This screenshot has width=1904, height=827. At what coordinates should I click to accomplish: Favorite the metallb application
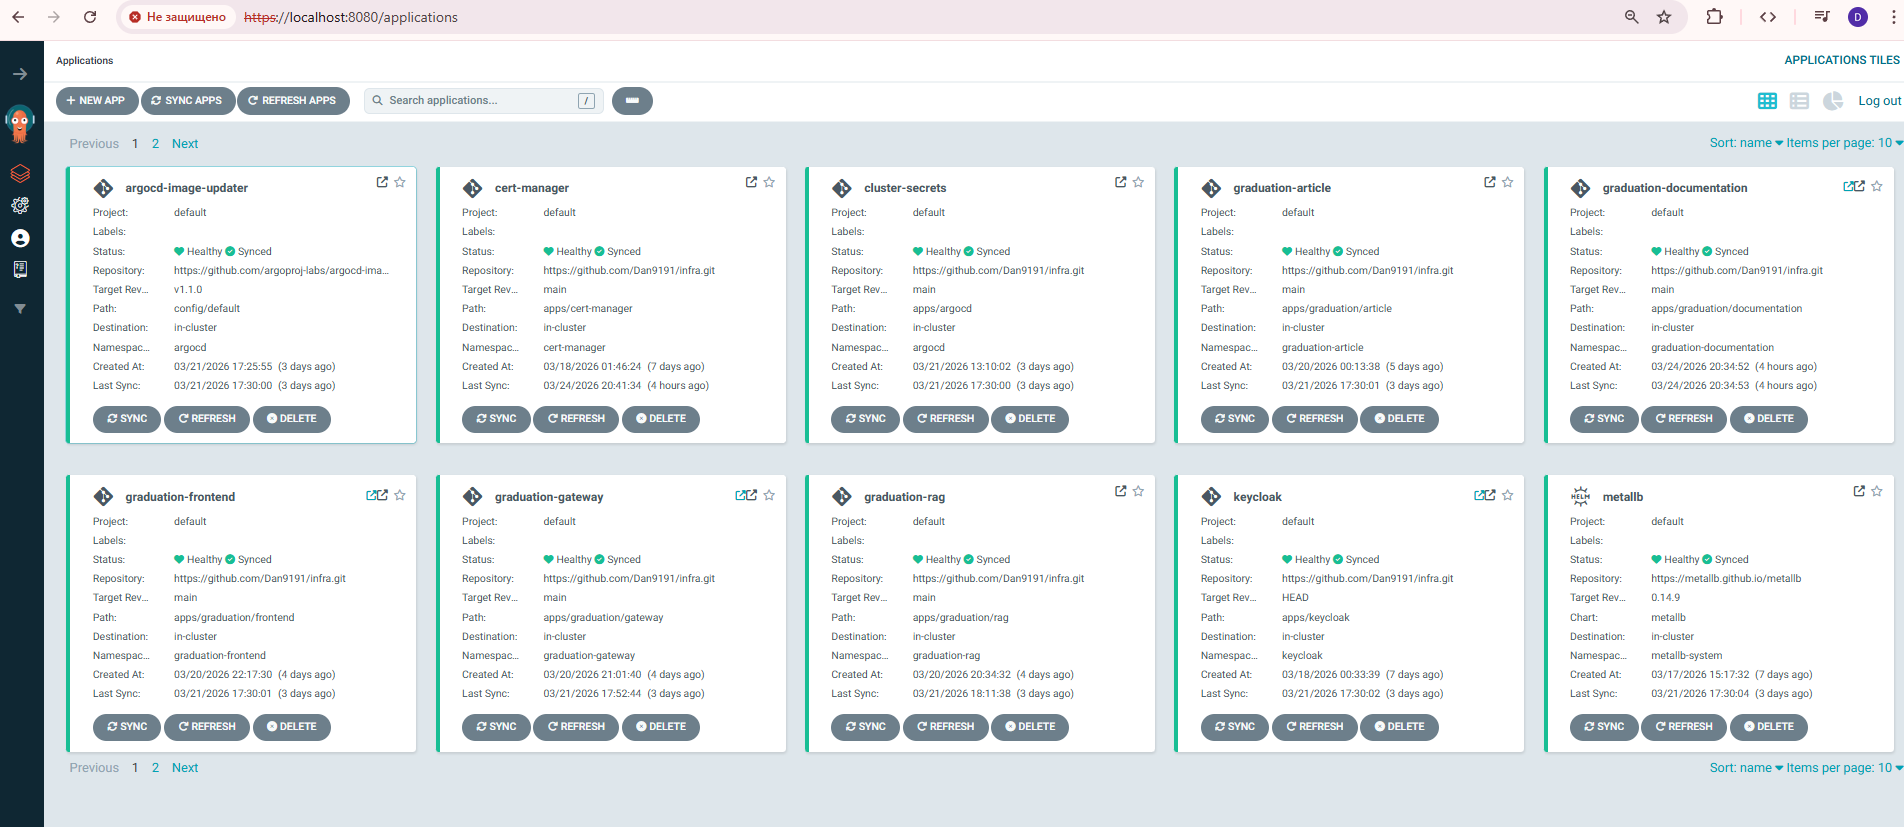[x=1877, y=491]
